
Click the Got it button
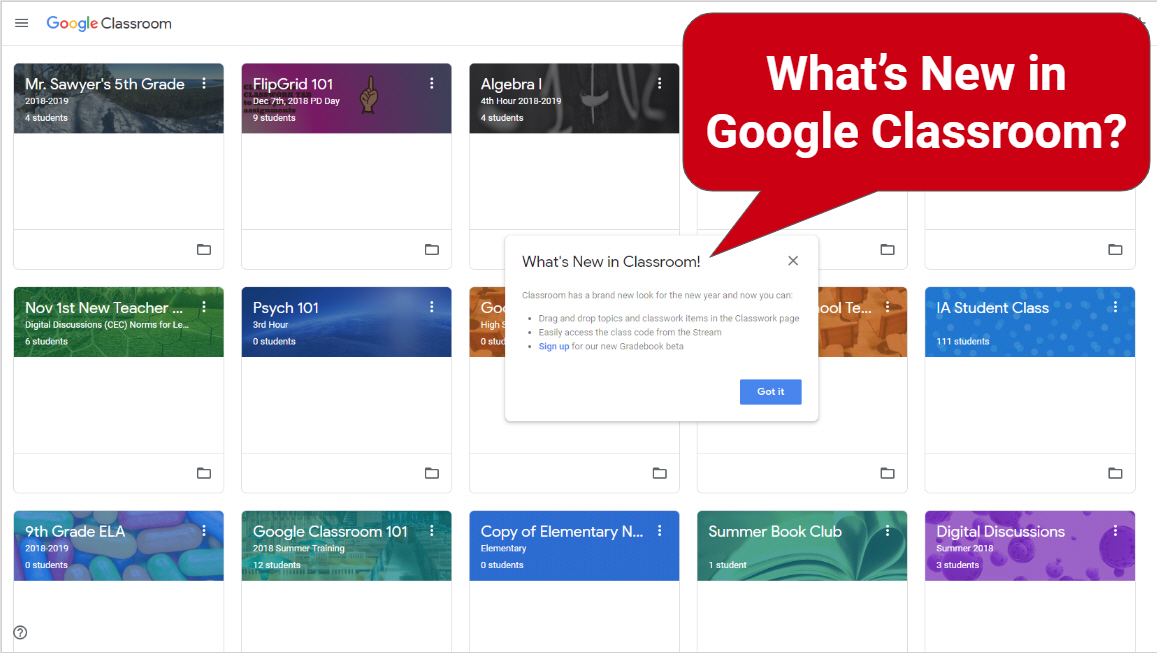coord(770,392)
